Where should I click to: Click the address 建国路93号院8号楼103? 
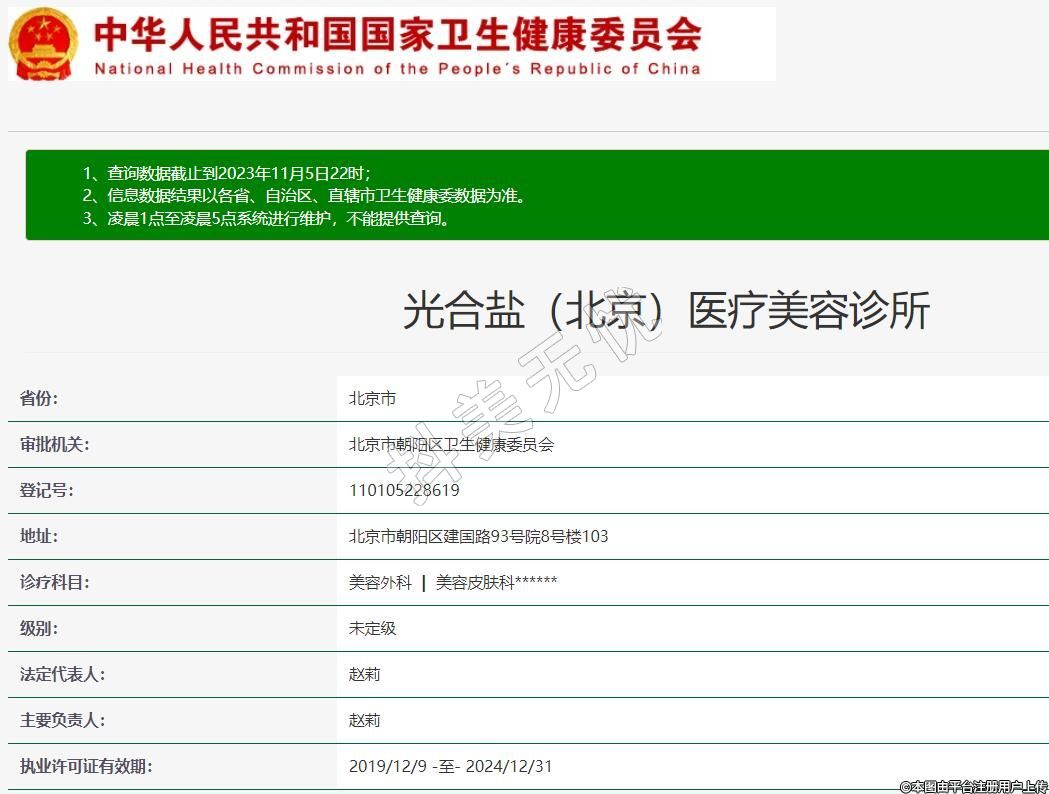tap(478, 536)
